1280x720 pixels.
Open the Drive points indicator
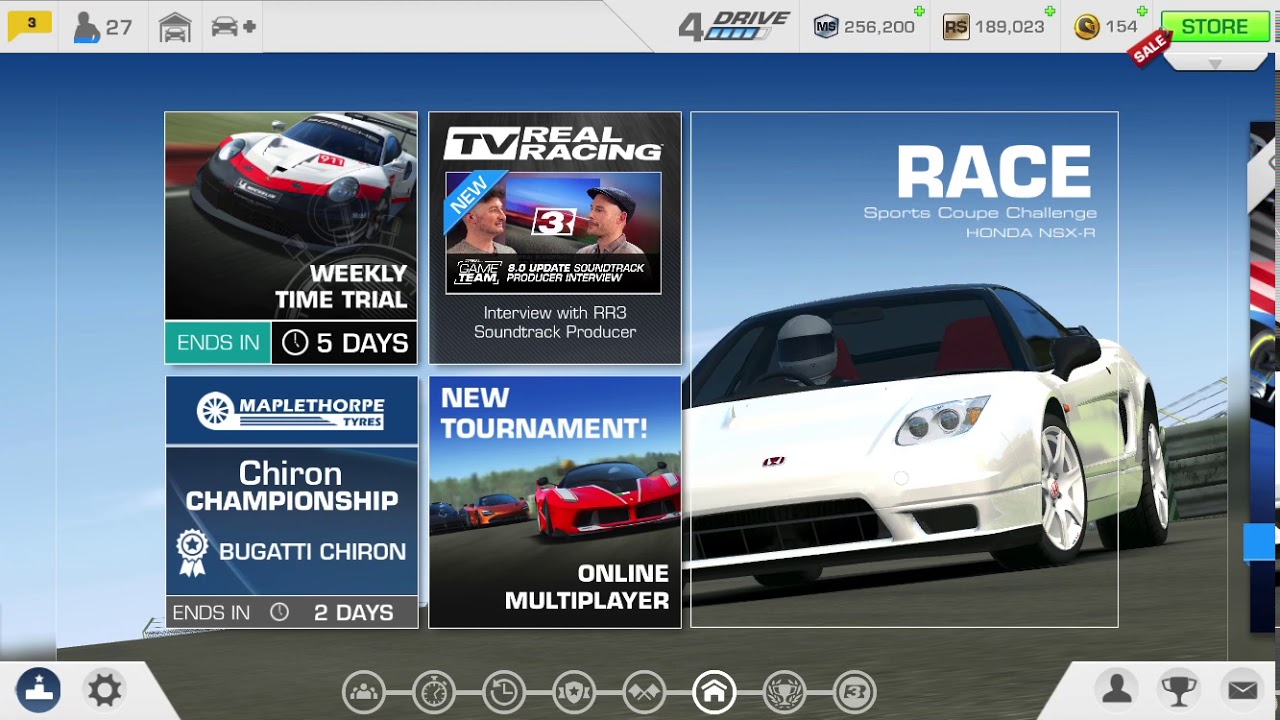(734, 26)
